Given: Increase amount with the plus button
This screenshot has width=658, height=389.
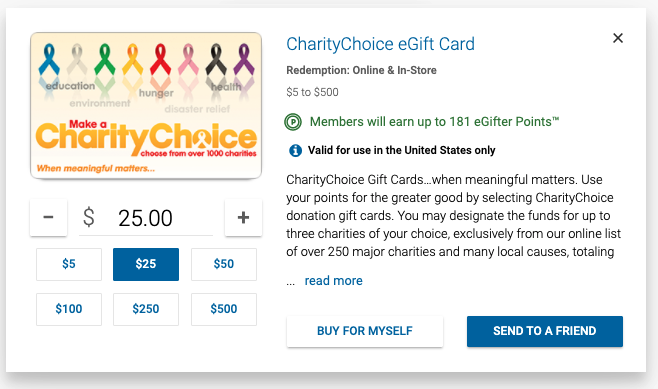Looking at the screenshot, I should [x=243, y=217].
